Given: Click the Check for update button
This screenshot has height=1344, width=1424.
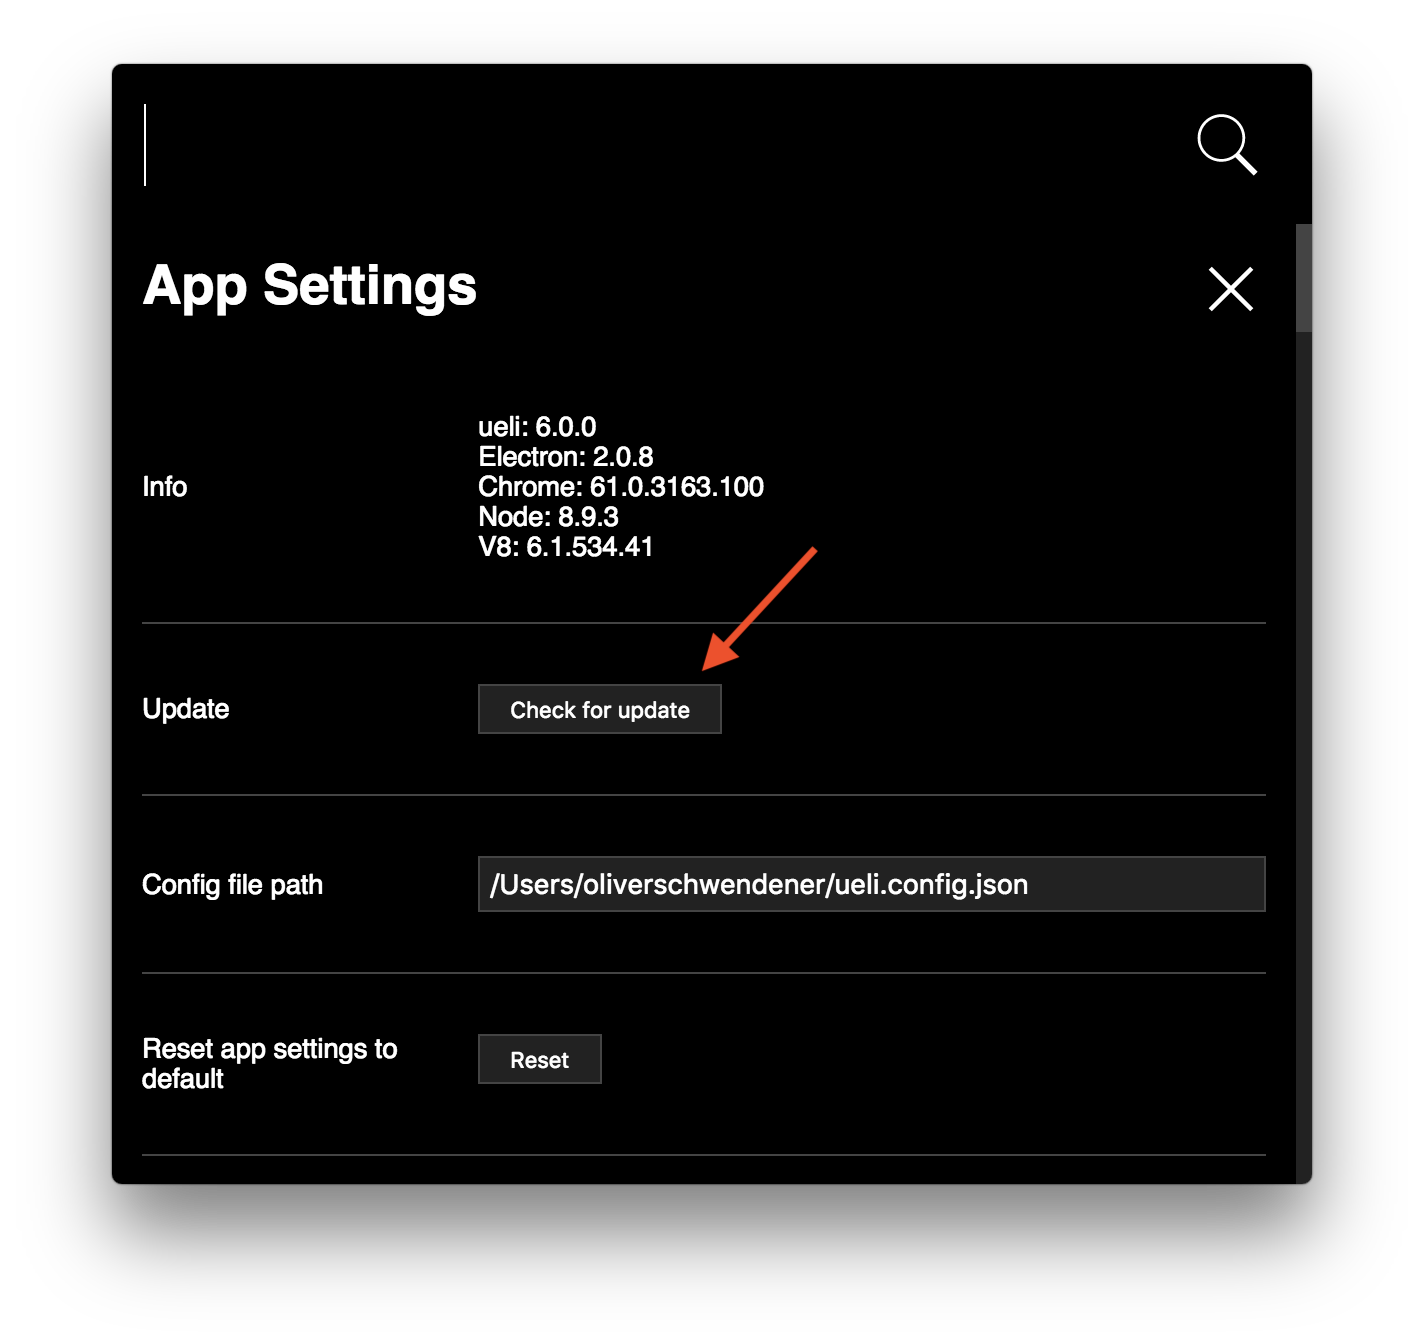Looking at the screenshot, I should coord(600,709).
